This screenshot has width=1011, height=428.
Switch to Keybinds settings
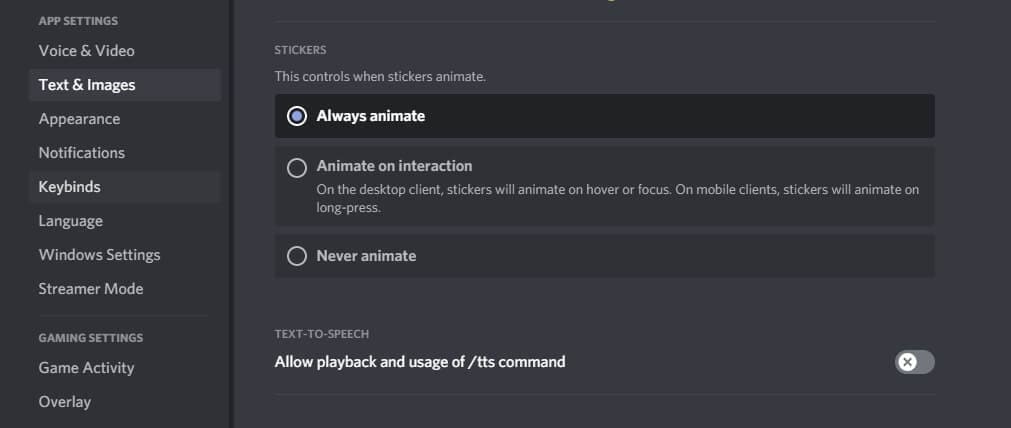coord(70,187)
